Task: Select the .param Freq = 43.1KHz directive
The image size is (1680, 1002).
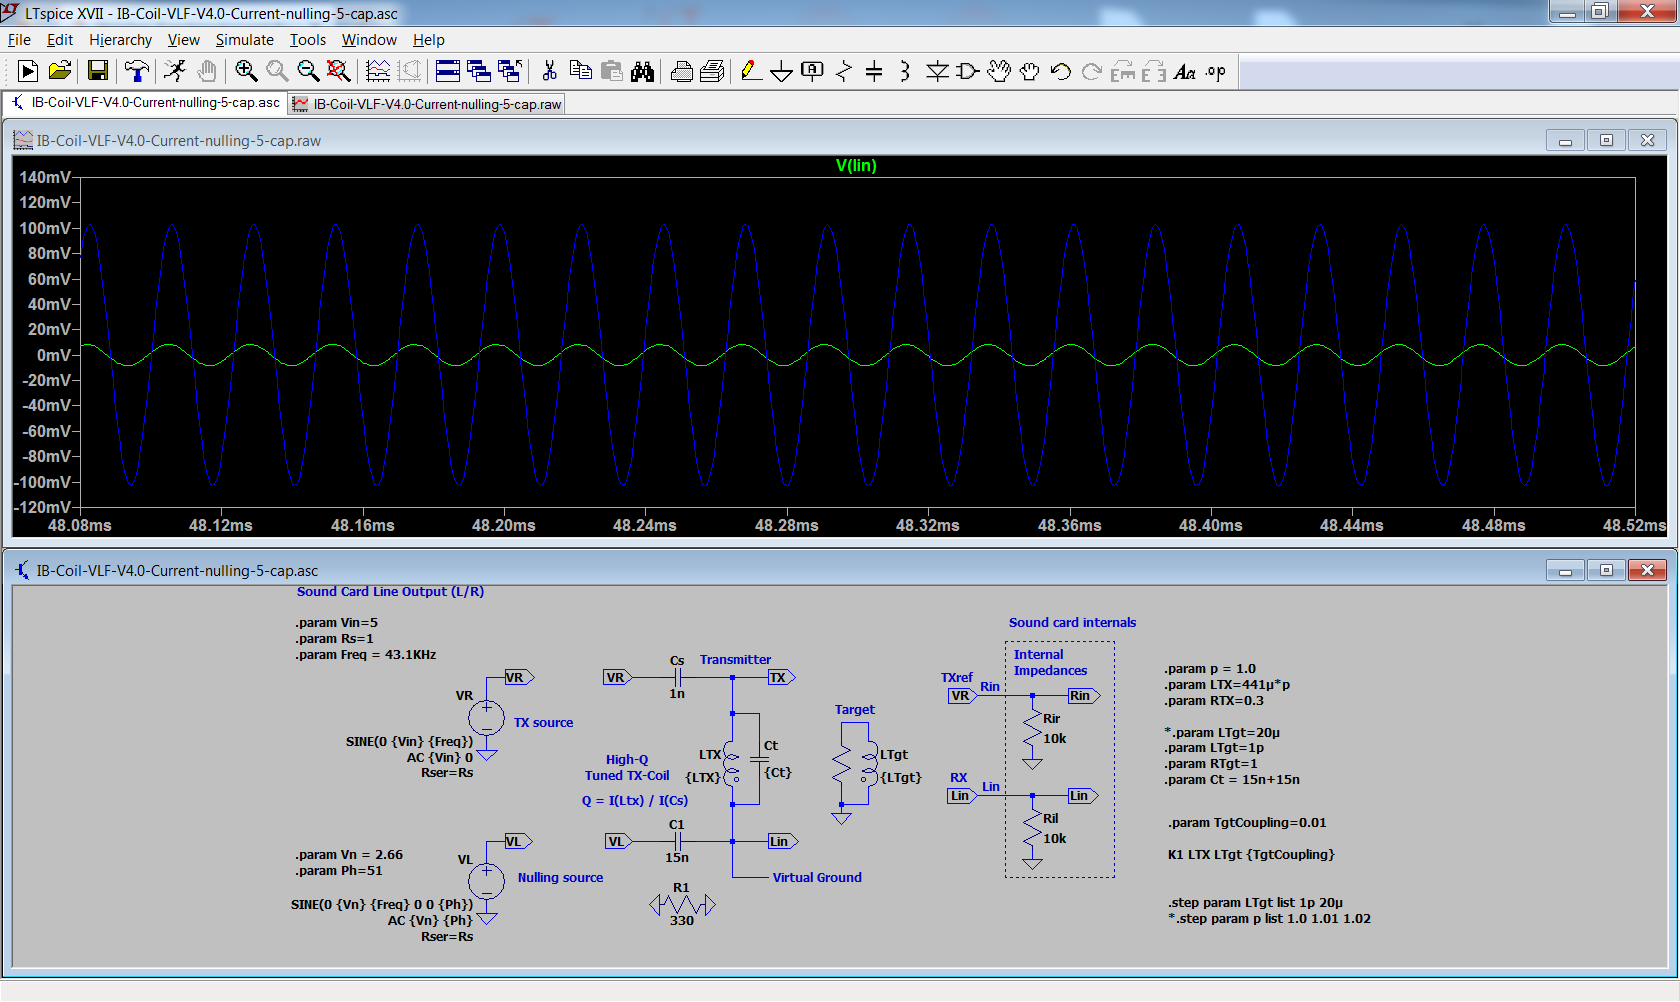Action: click(366, 655)
